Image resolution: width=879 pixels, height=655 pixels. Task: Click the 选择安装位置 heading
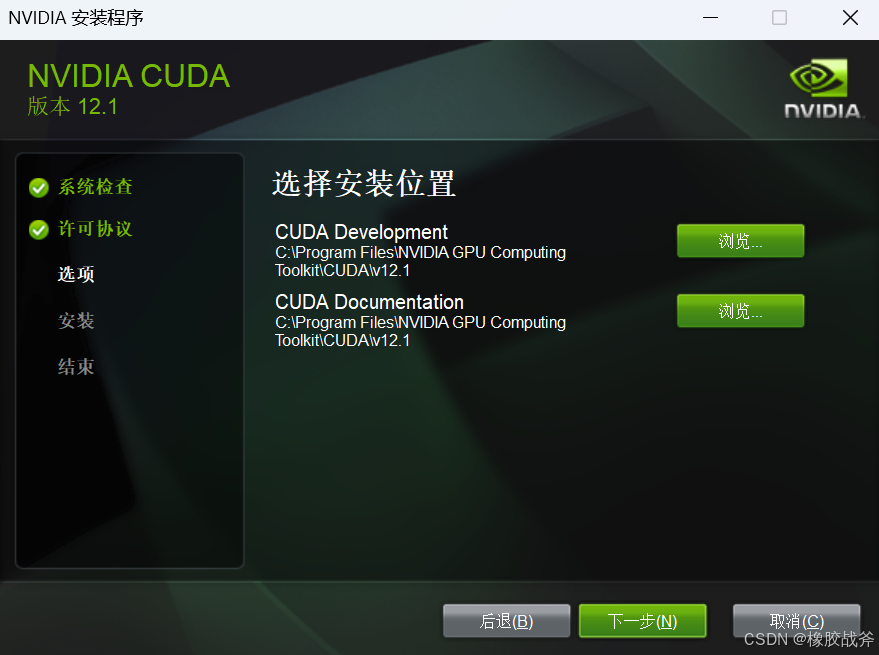pyautogui.click(x=364, y=183)
